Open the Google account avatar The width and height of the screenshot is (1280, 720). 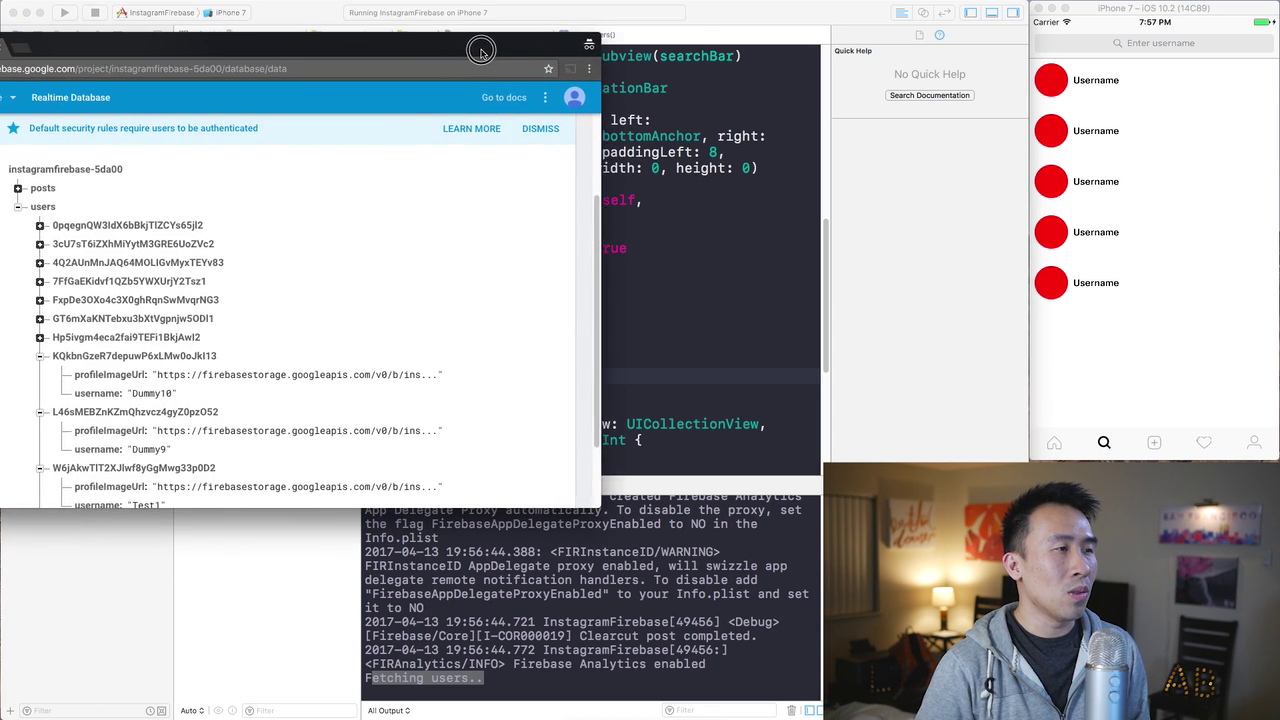tap(574, 97)
